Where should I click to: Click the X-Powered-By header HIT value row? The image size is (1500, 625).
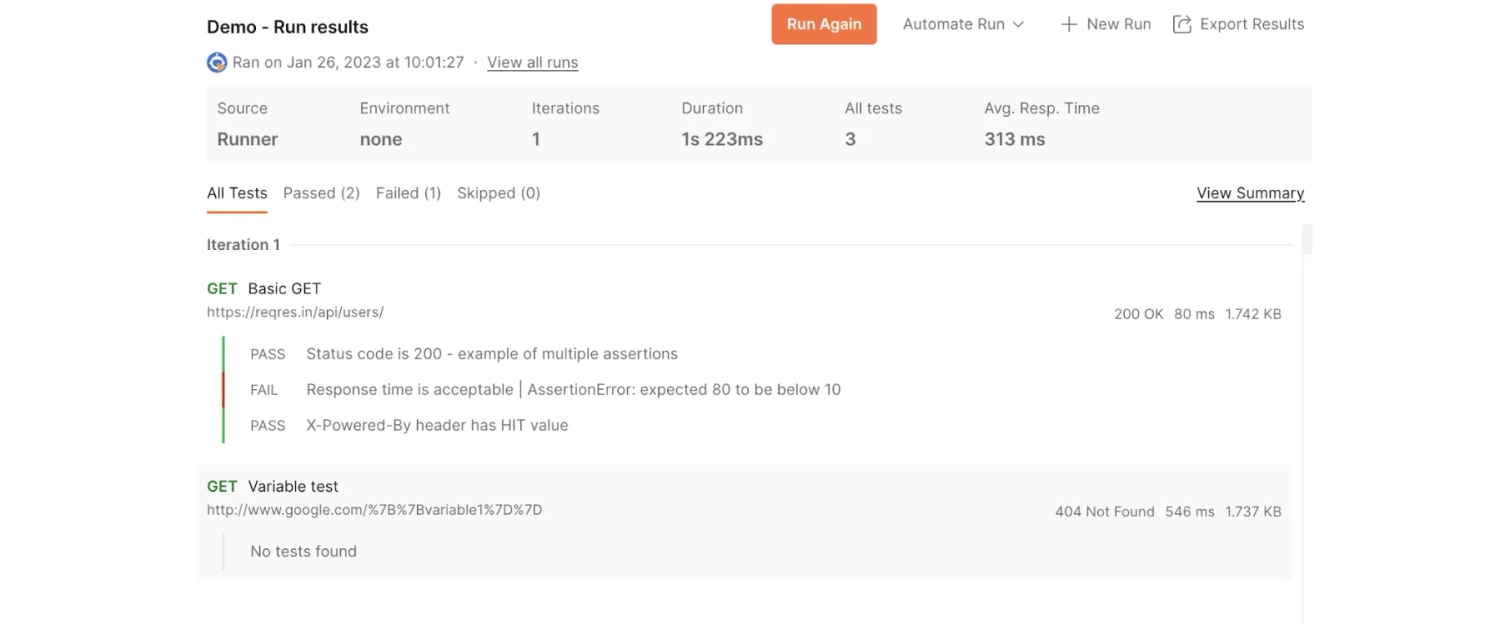pos(437,425)
